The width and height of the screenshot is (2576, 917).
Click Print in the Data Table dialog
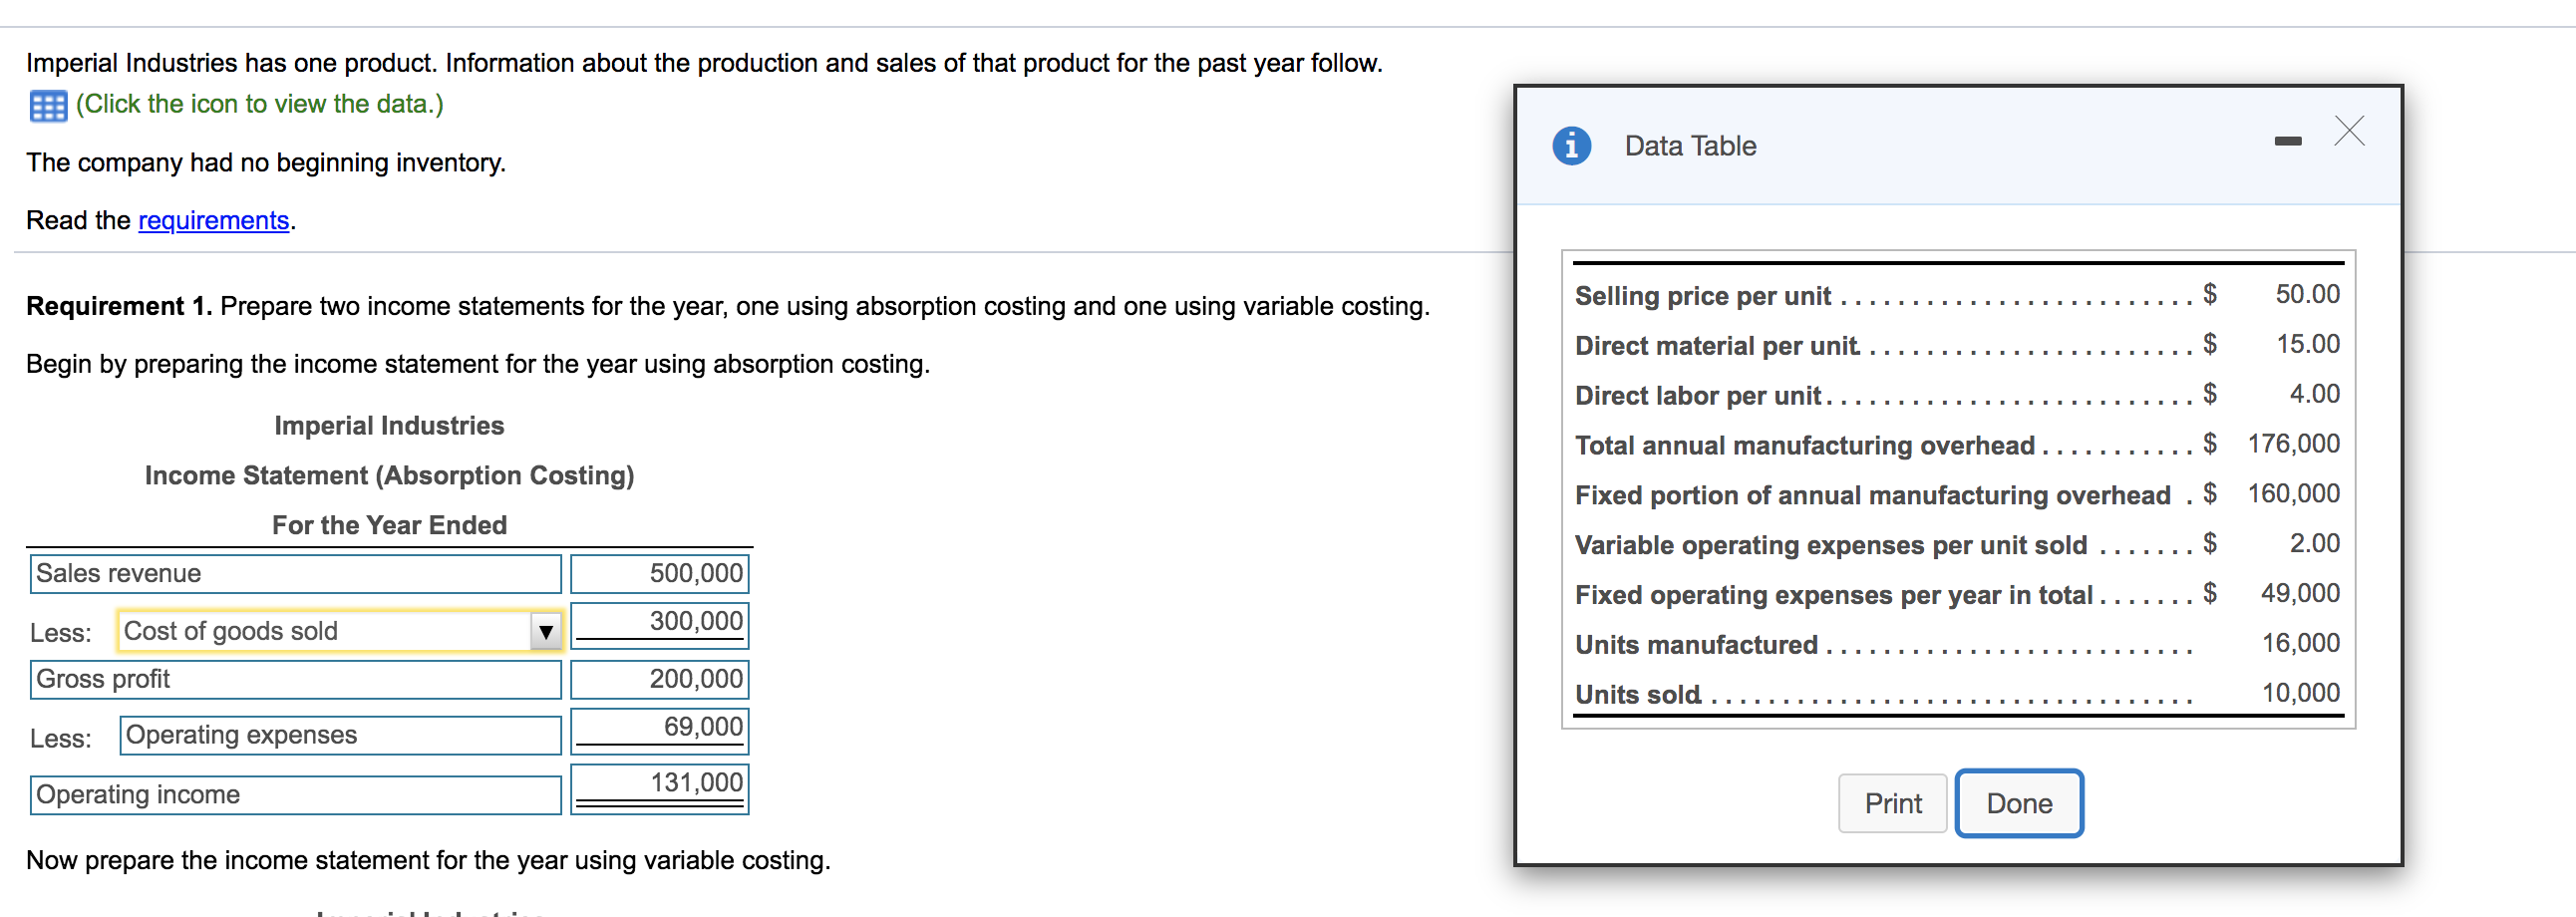1892,802
